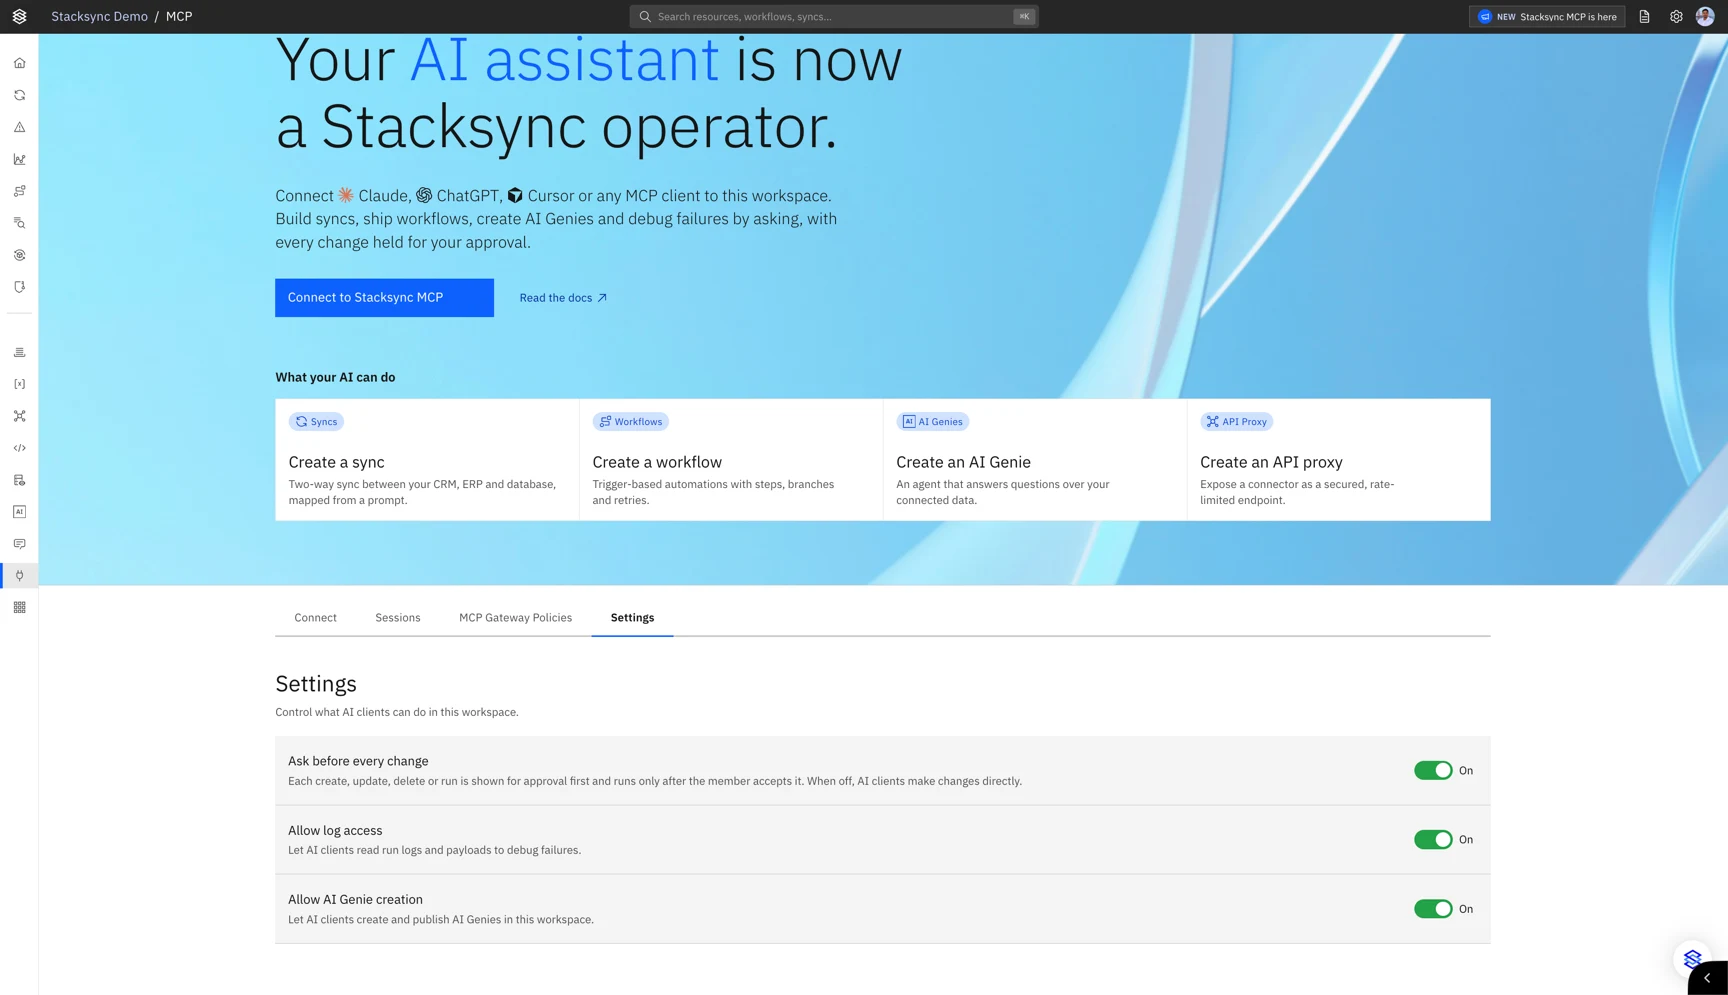
Task: Open the MCP Gateway Policies tab
Action: tap(515, 618)
